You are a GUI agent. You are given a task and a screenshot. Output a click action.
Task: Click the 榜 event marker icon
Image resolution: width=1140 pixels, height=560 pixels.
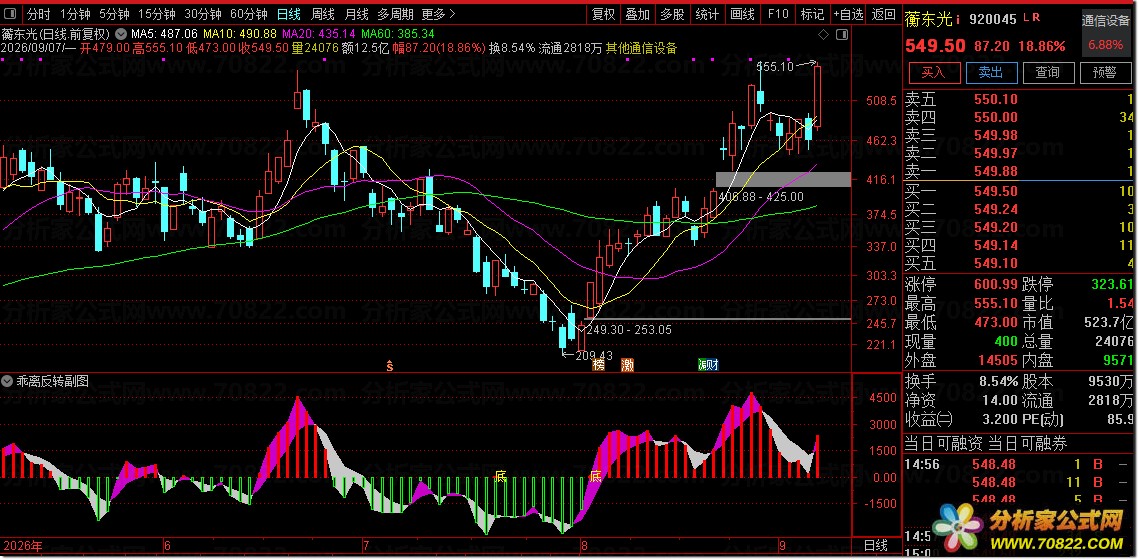pyautogui.click(x=598, y=364)
